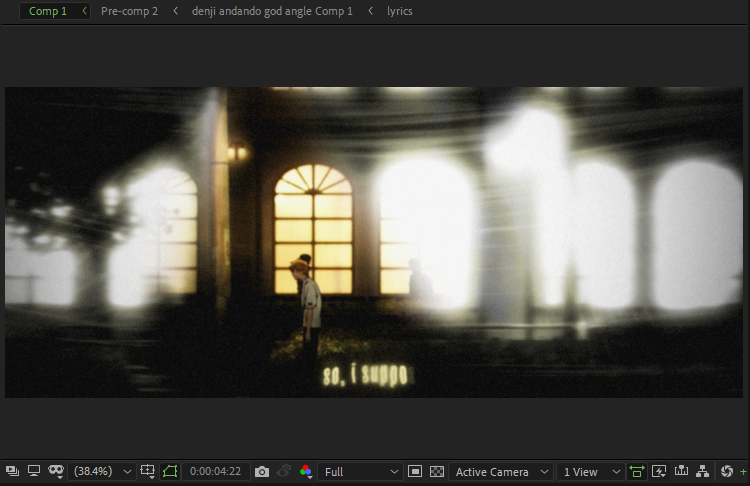The image size is (750, 486).
Task: Open the Composition Flowchart icon
Action: pos(703,472)
